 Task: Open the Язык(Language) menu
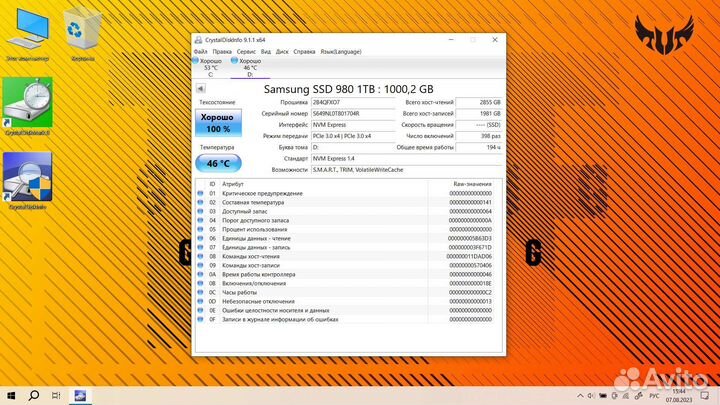click(341, 51)
